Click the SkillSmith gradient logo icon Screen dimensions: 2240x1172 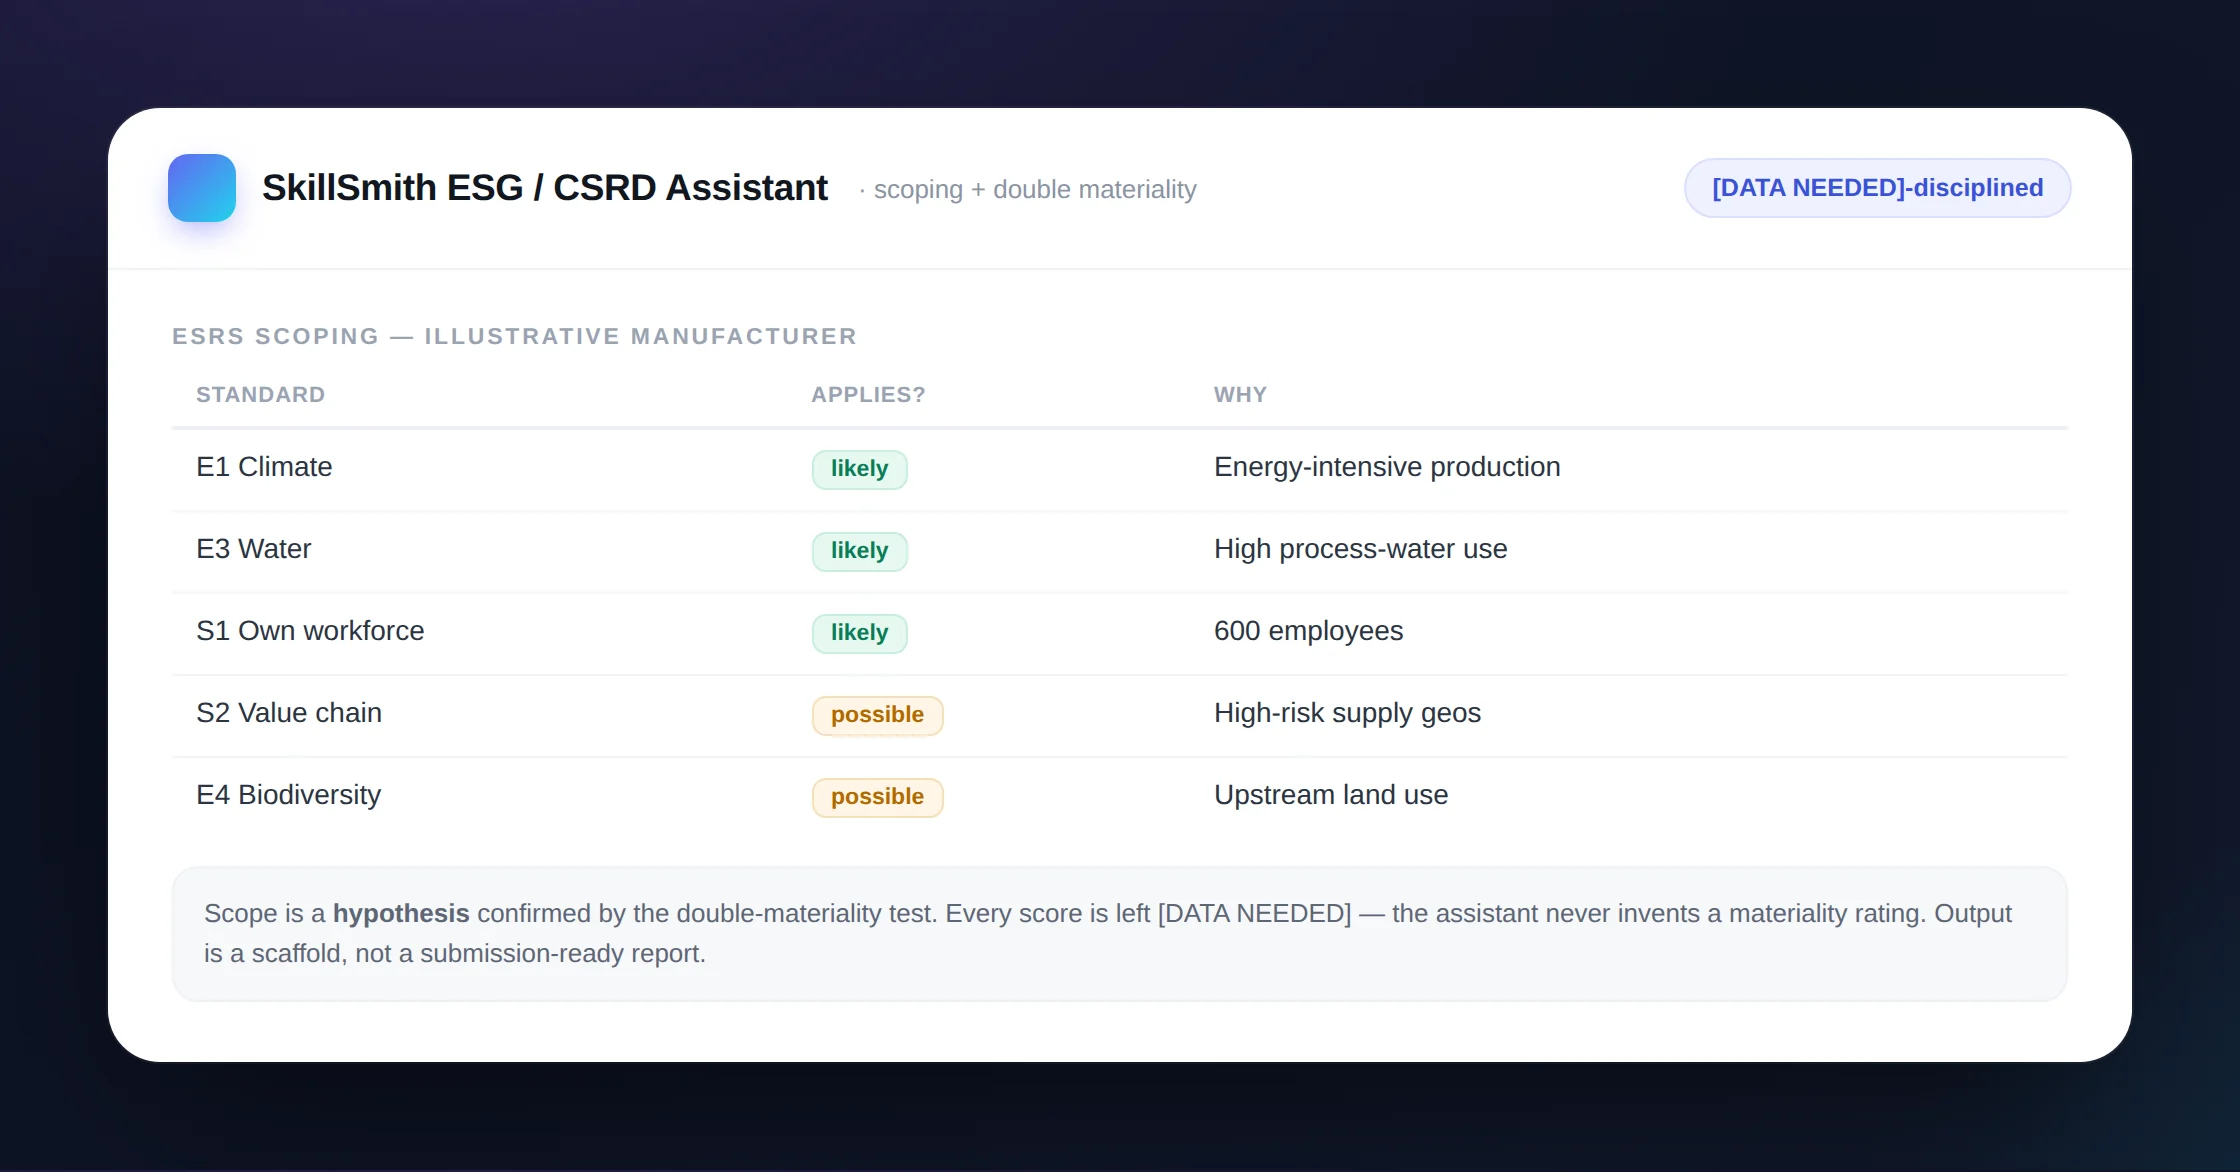(202, 188)
